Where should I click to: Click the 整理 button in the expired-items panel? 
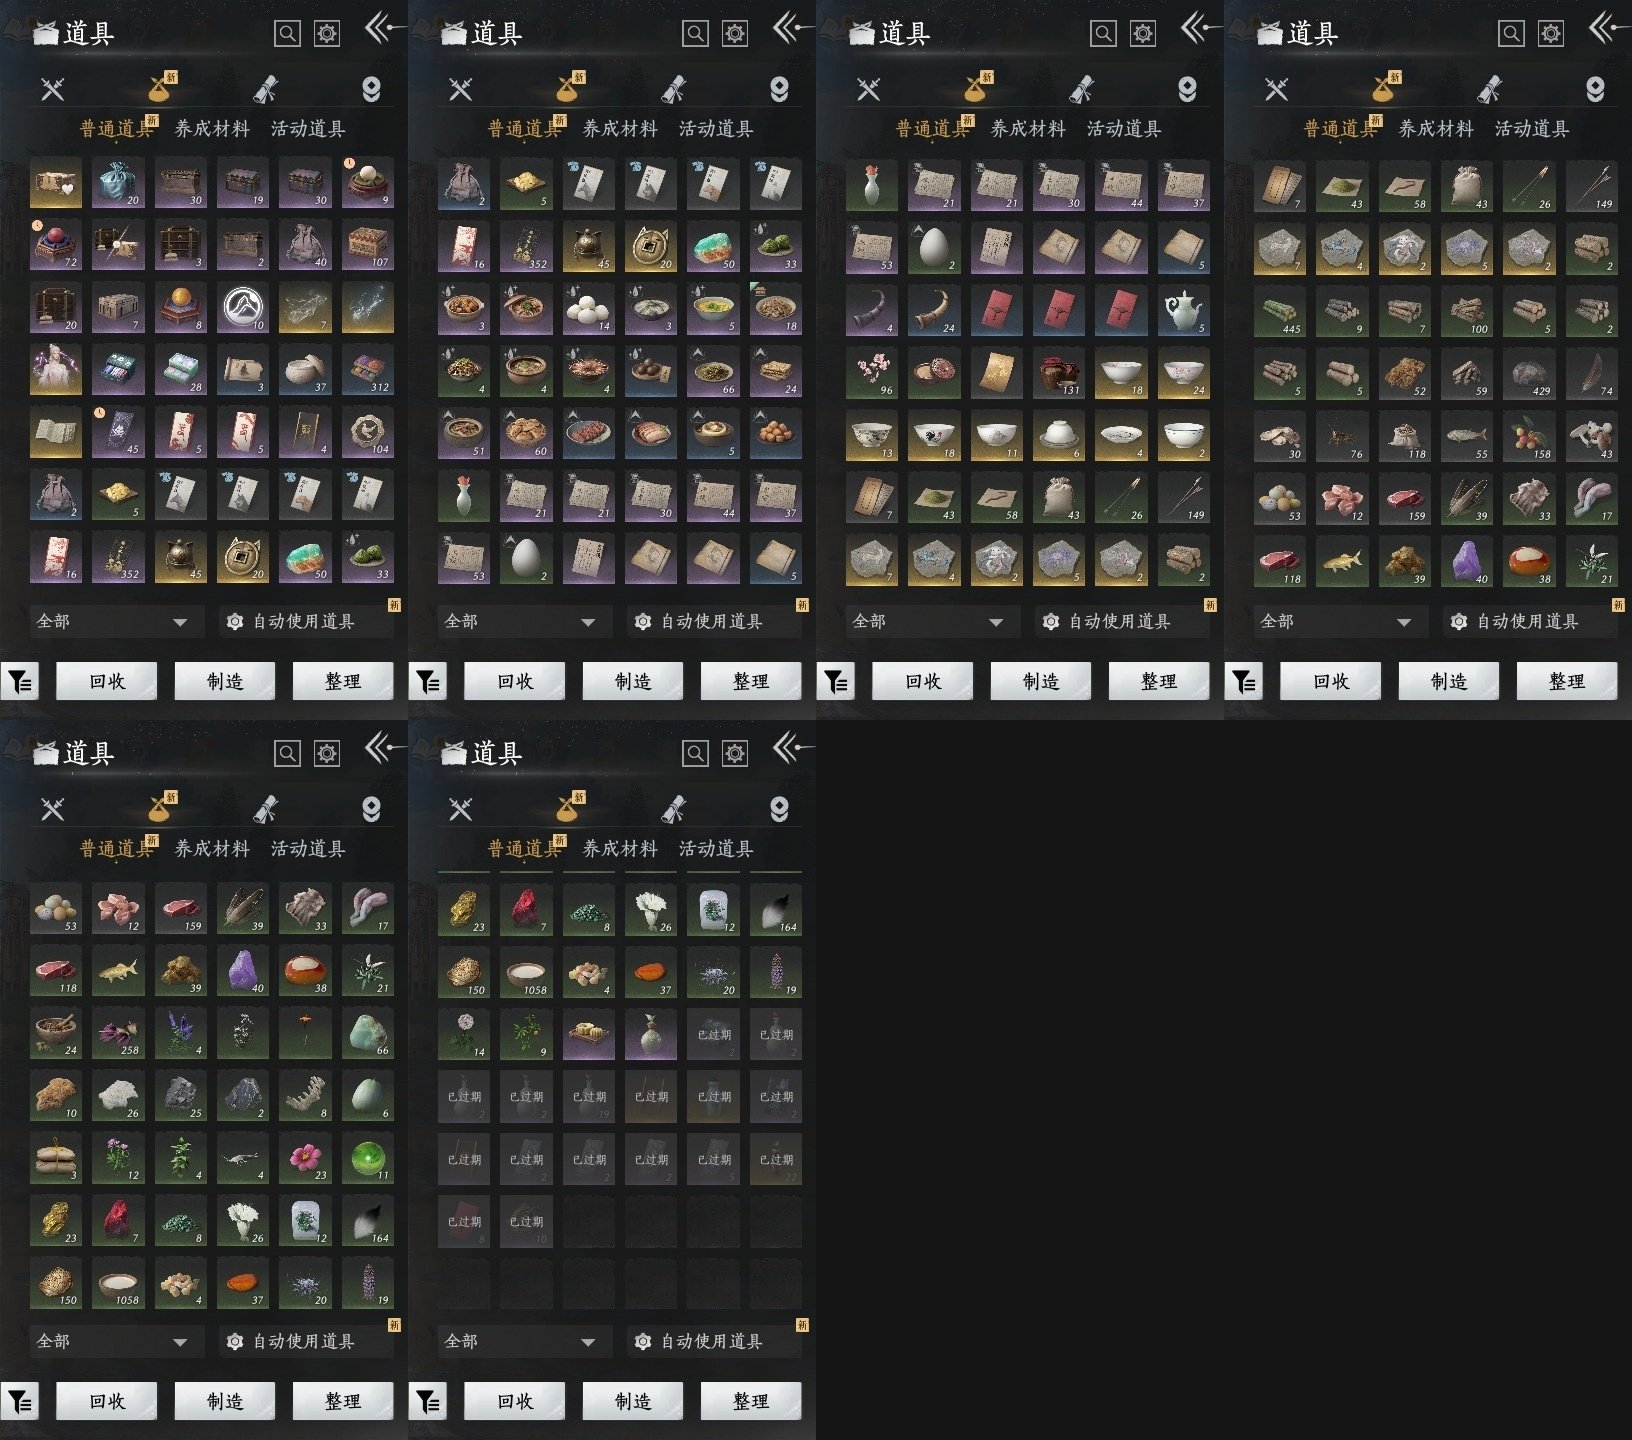pyautogui.click(x=751, y=1401)
